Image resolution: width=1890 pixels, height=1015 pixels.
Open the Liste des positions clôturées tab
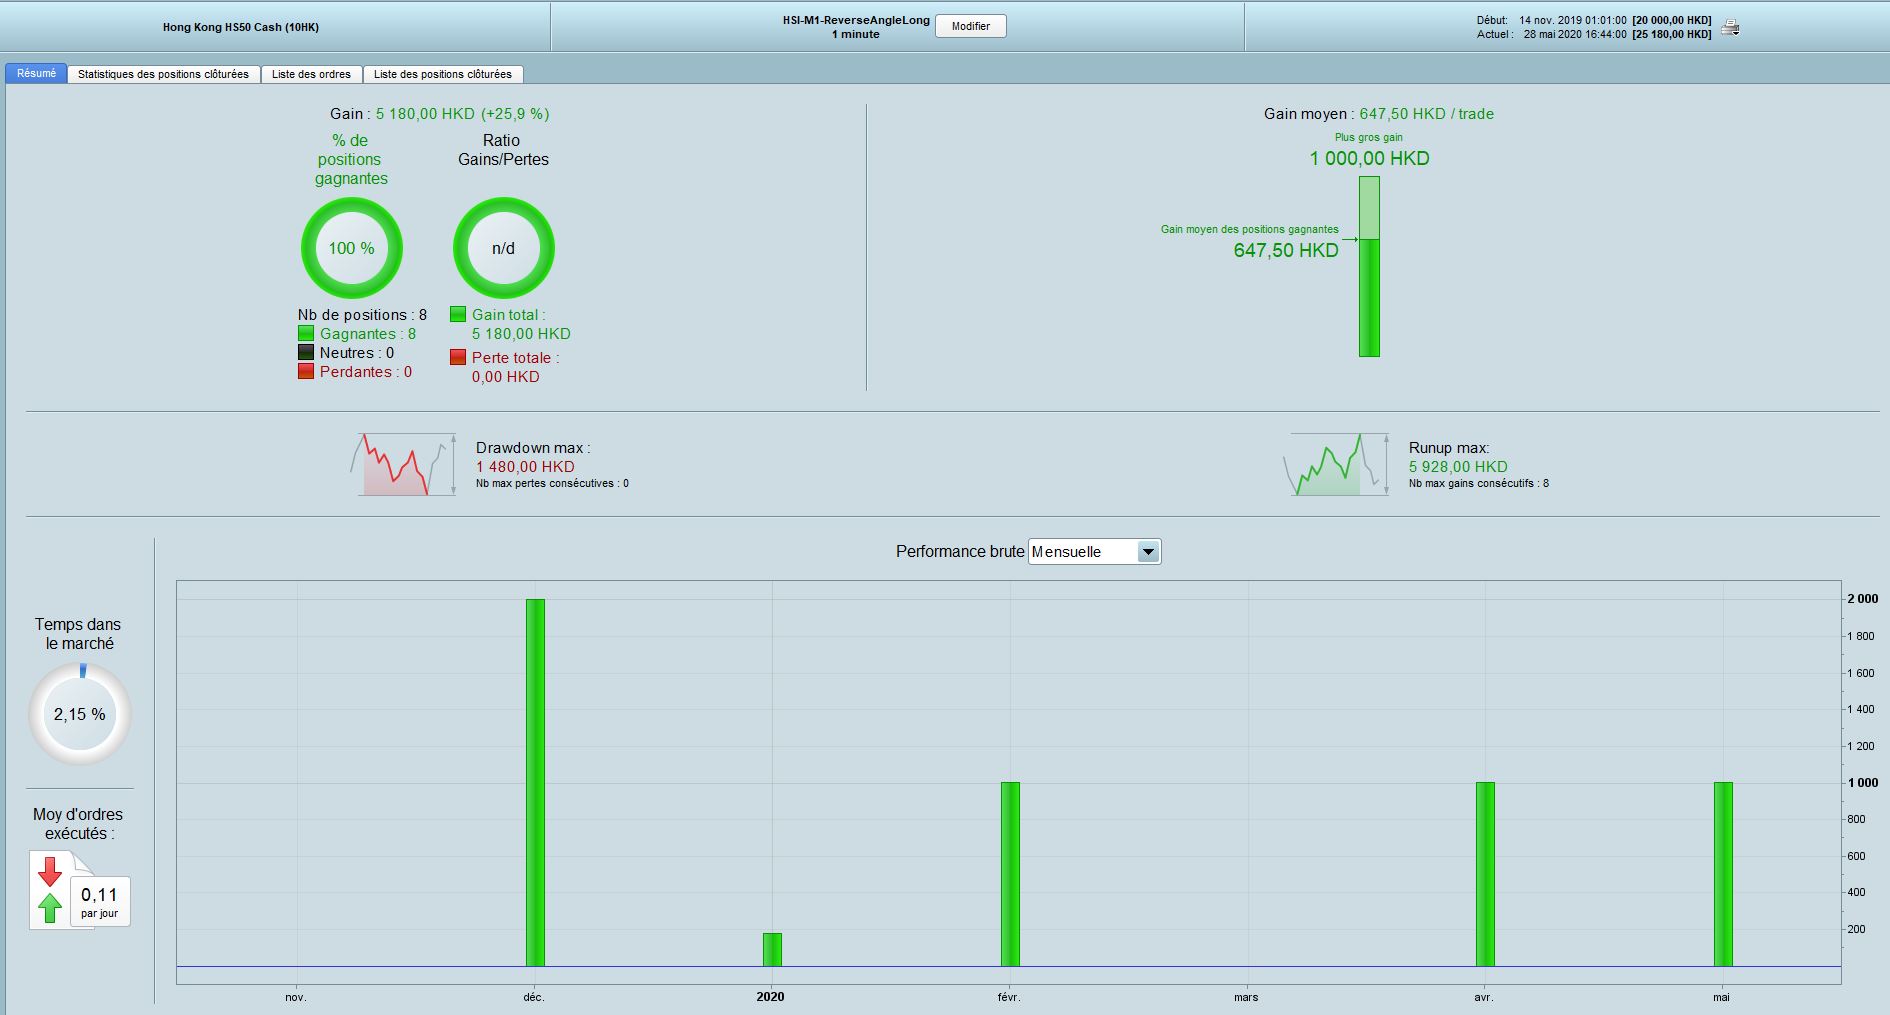(443, 74)
